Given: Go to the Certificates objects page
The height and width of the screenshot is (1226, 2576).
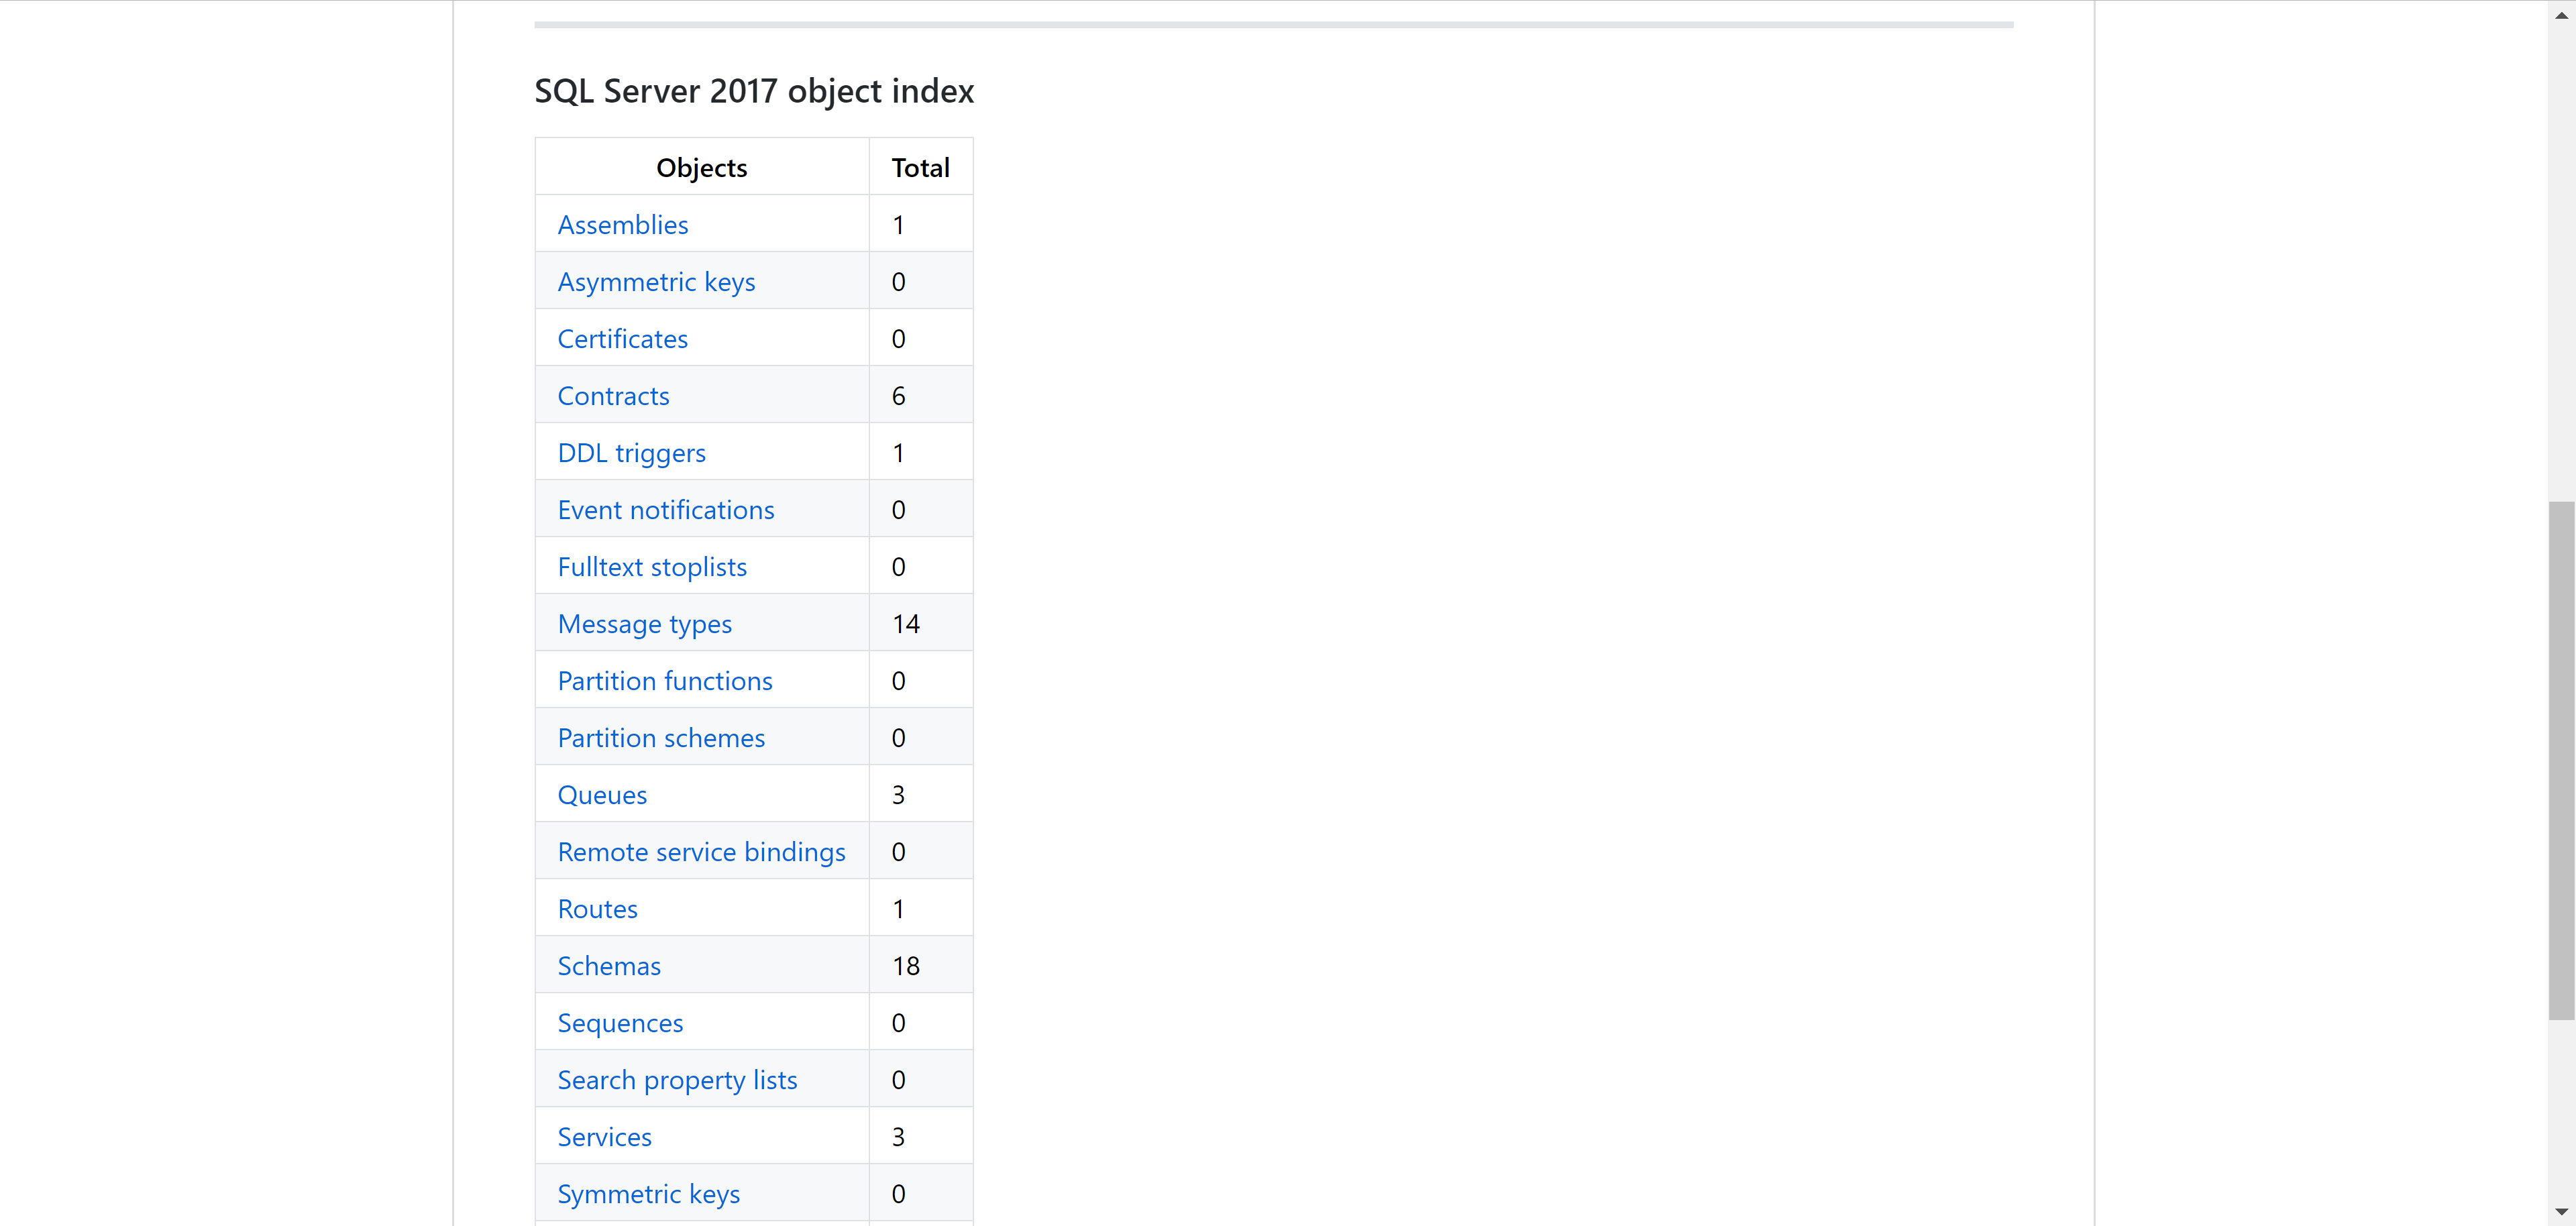Looking at the screenshot, I should 622,339.
